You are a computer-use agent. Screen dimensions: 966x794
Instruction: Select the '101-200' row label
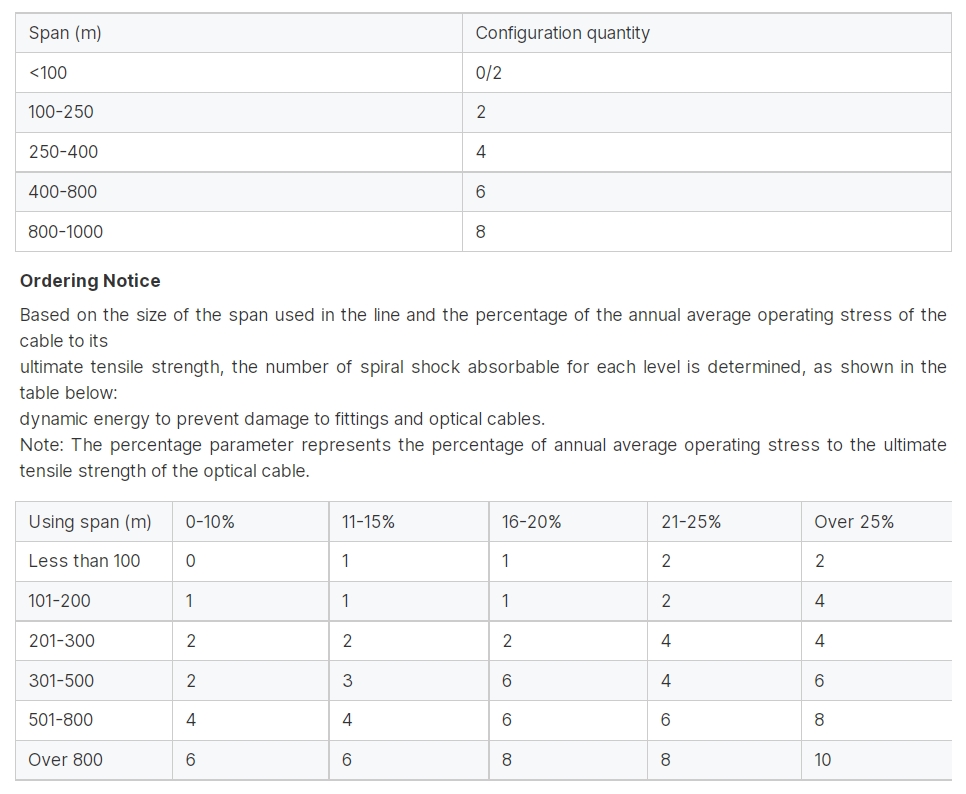[x=94, y=601]
